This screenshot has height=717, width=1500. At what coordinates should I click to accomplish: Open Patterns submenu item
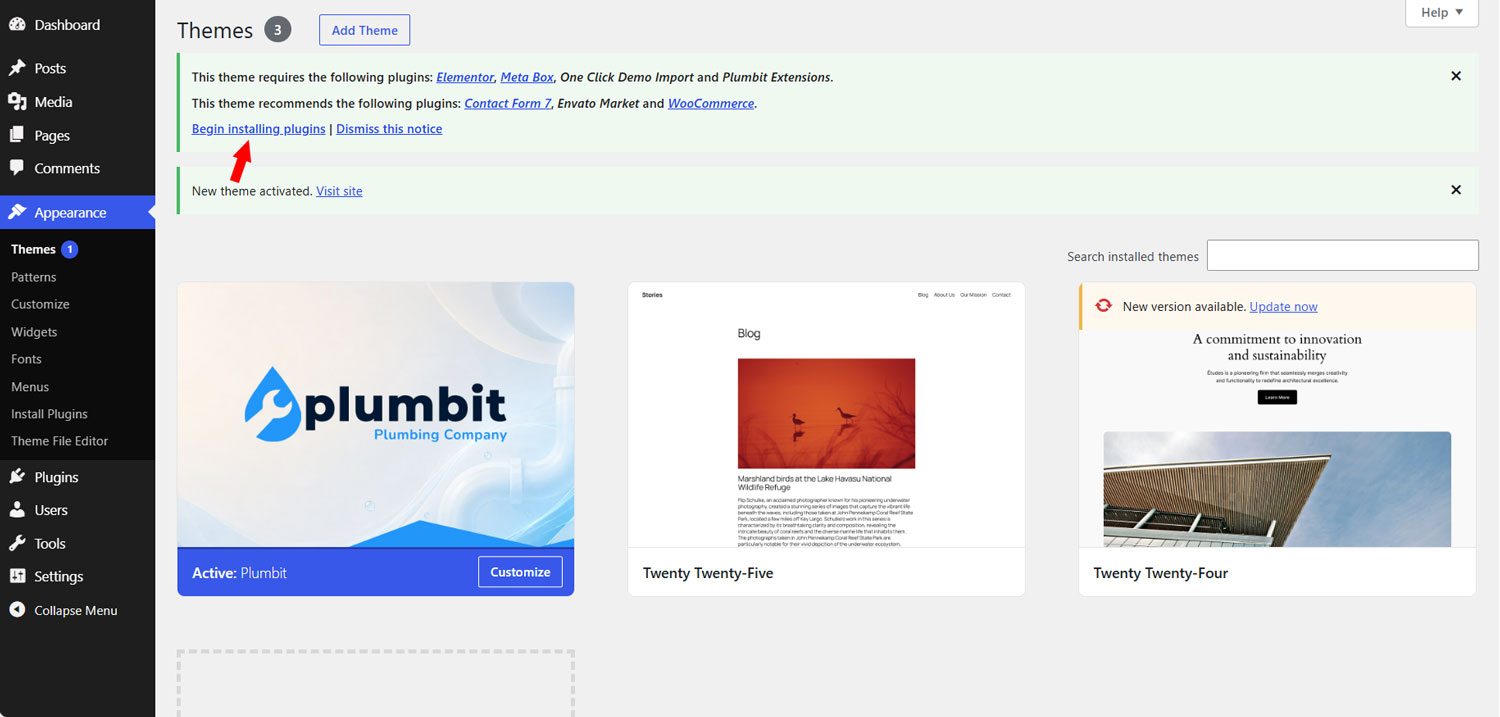34,277
